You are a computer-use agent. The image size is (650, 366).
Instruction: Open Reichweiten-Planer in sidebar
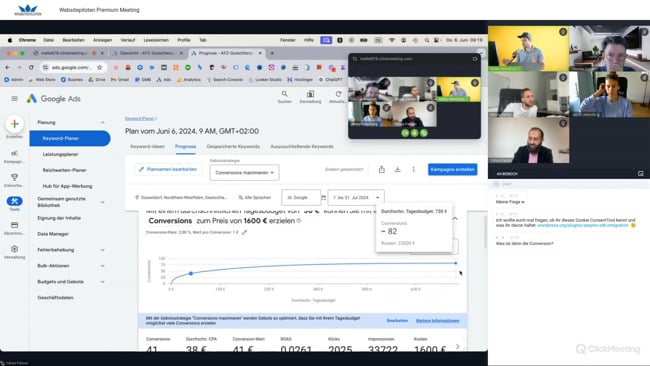[x=65, y=170]
